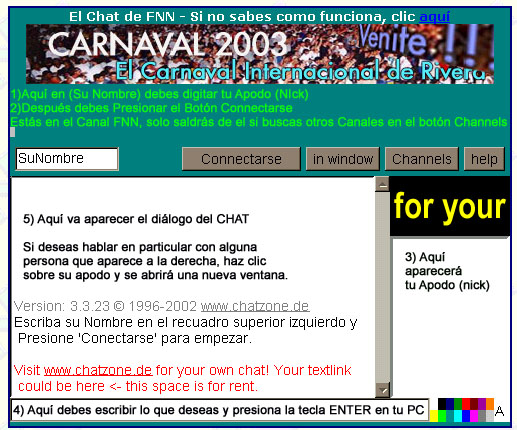Focus the SuNombre nickname field

click(x=67, y=159)
